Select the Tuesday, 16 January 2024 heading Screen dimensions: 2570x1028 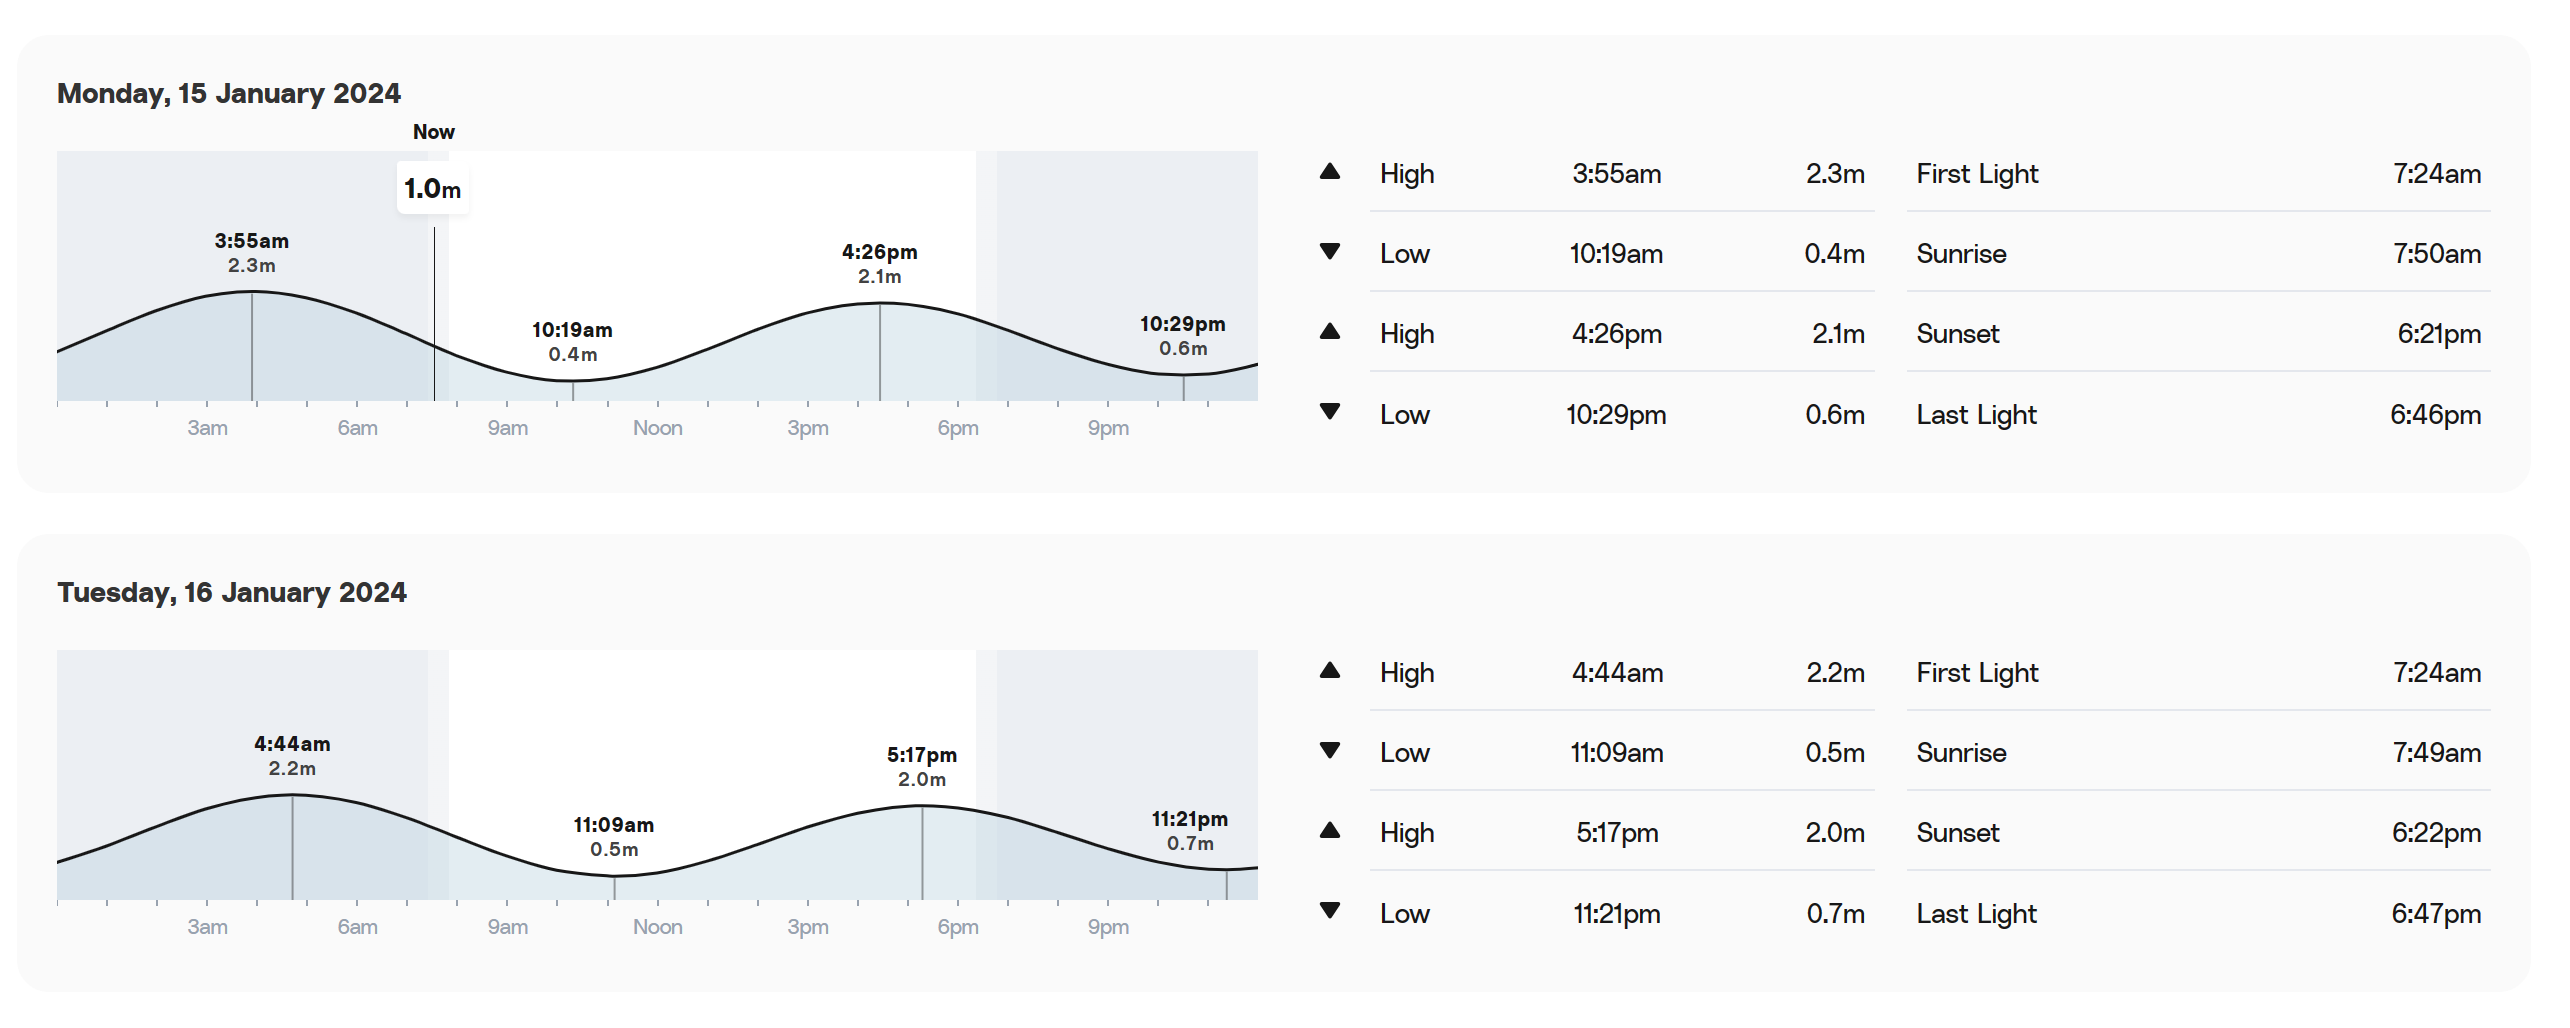click(232, 592)
